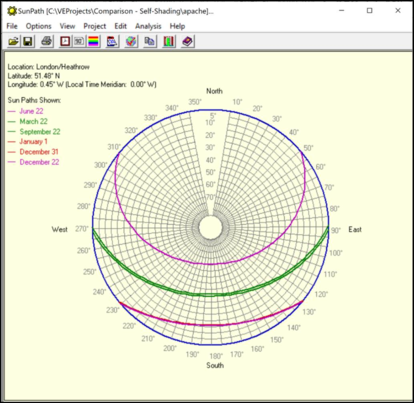Open the Options menu
414x403 pixels.
pos(39,26)
